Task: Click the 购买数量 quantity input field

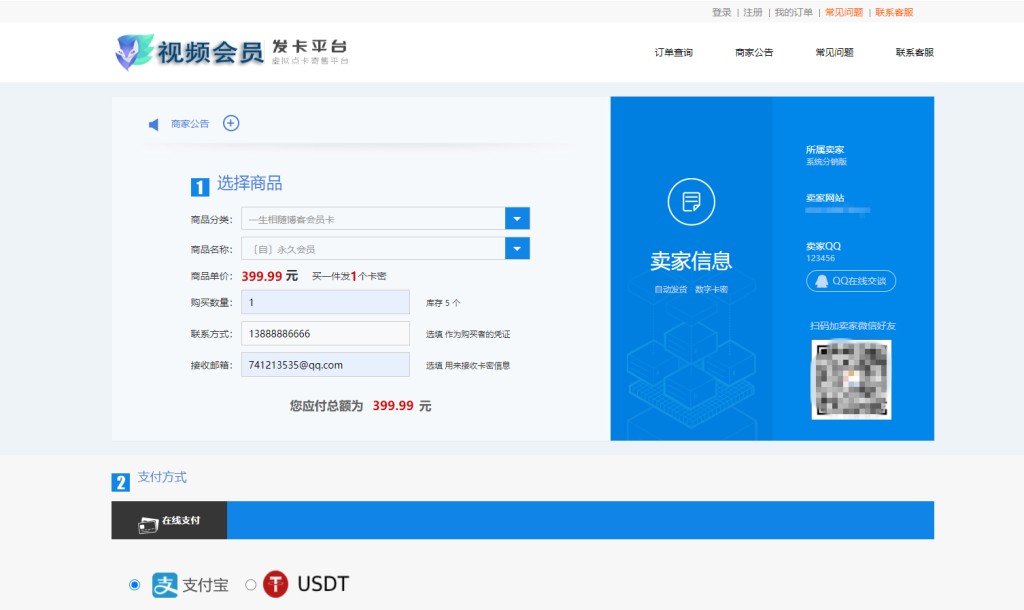Action: click(325, 301)
